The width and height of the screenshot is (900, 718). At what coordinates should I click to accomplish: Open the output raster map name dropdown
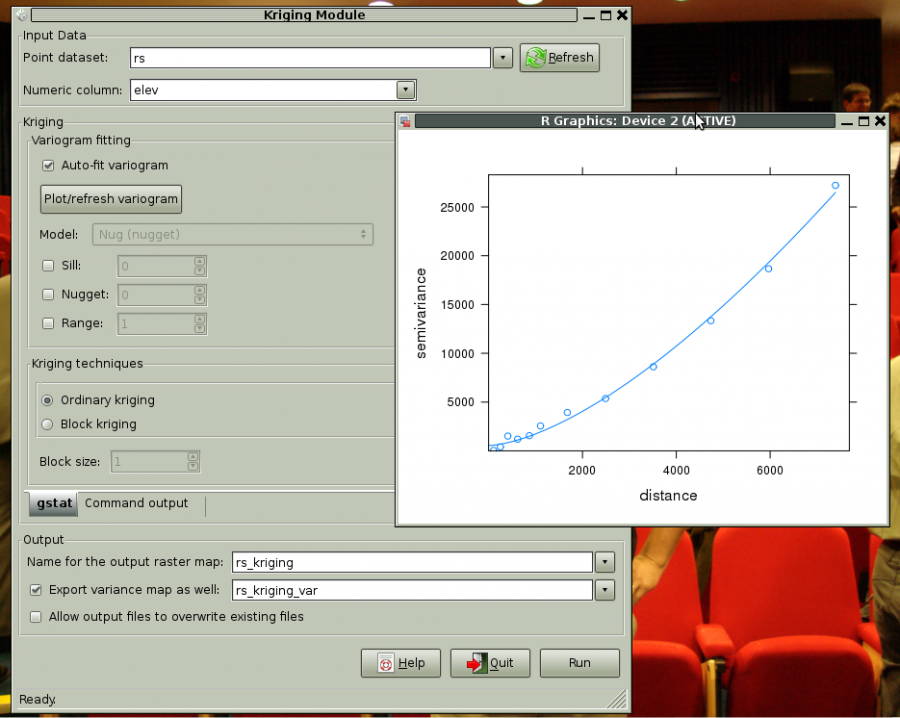point(604,562)
